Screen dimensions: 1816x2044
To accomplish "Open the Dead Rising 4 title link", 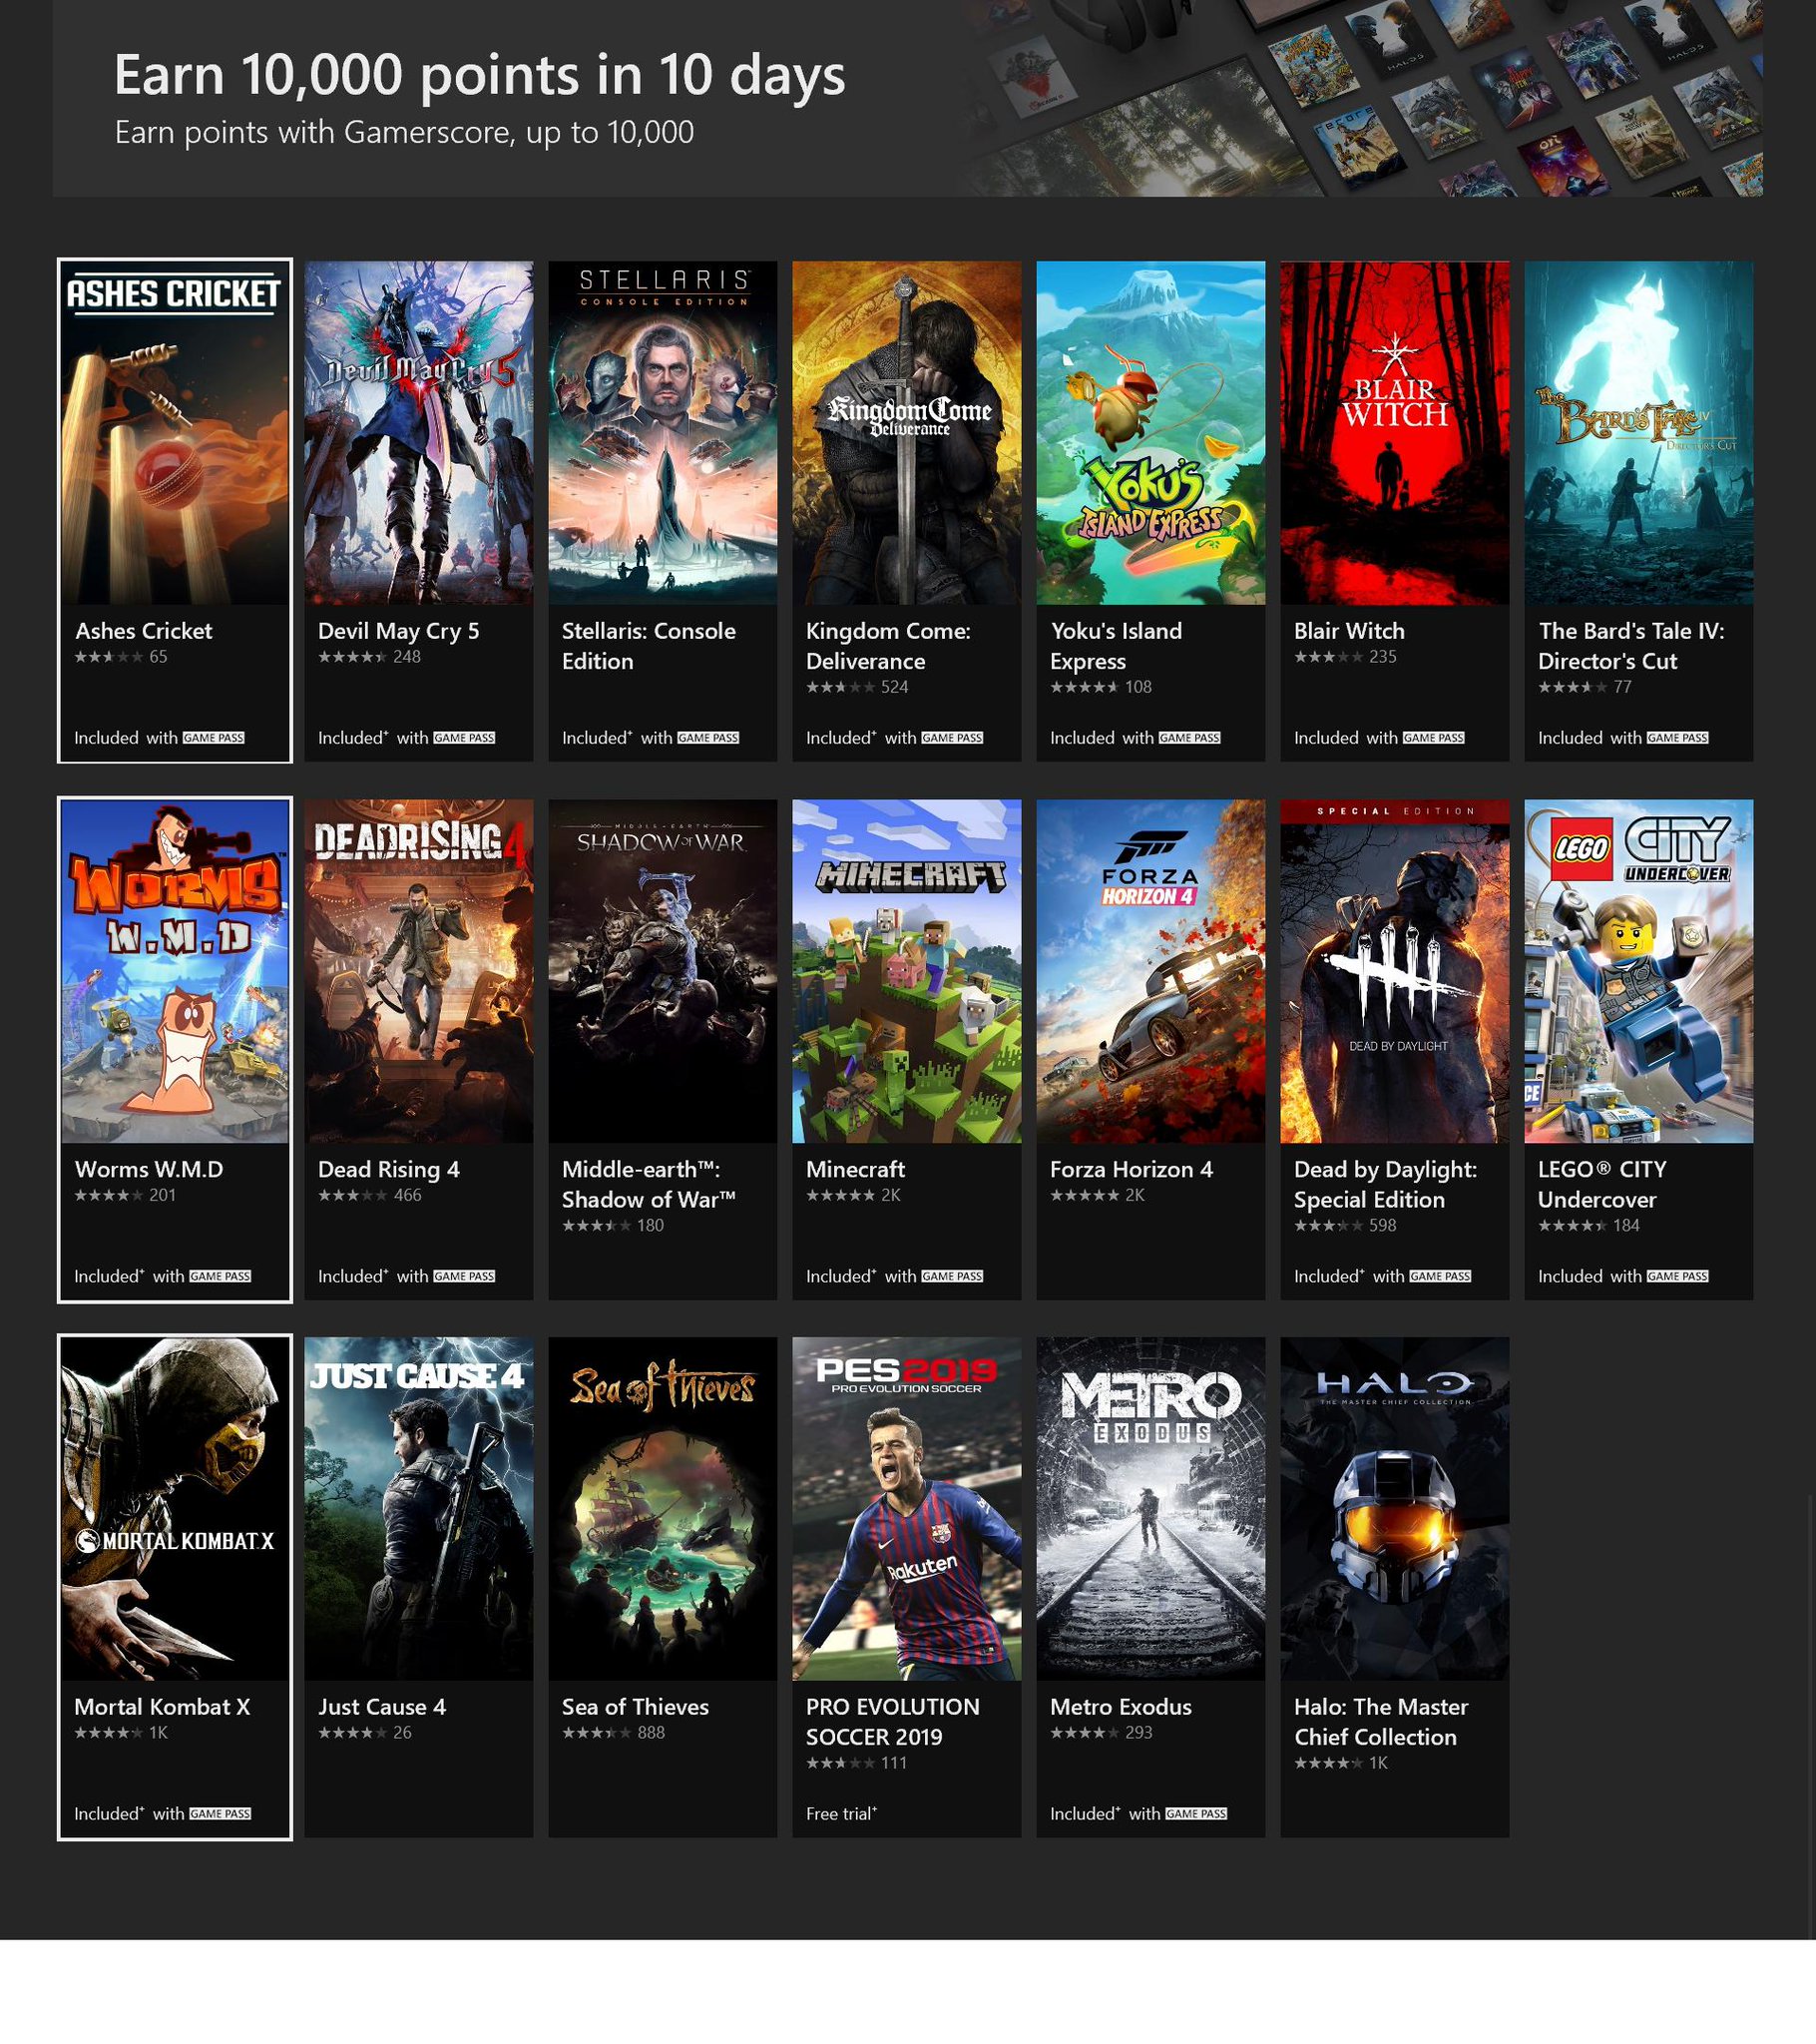I will 389,1169.
